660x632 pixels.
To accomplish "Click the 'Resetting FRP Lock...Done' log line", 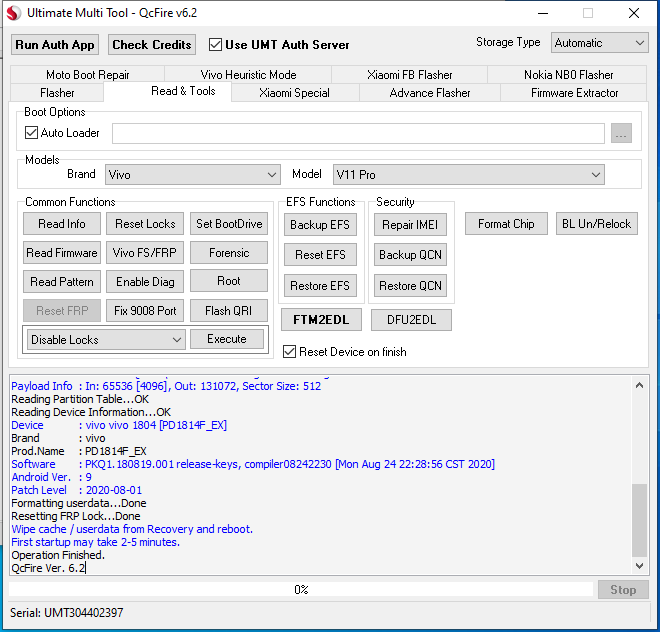I will (x=76, y=516).
